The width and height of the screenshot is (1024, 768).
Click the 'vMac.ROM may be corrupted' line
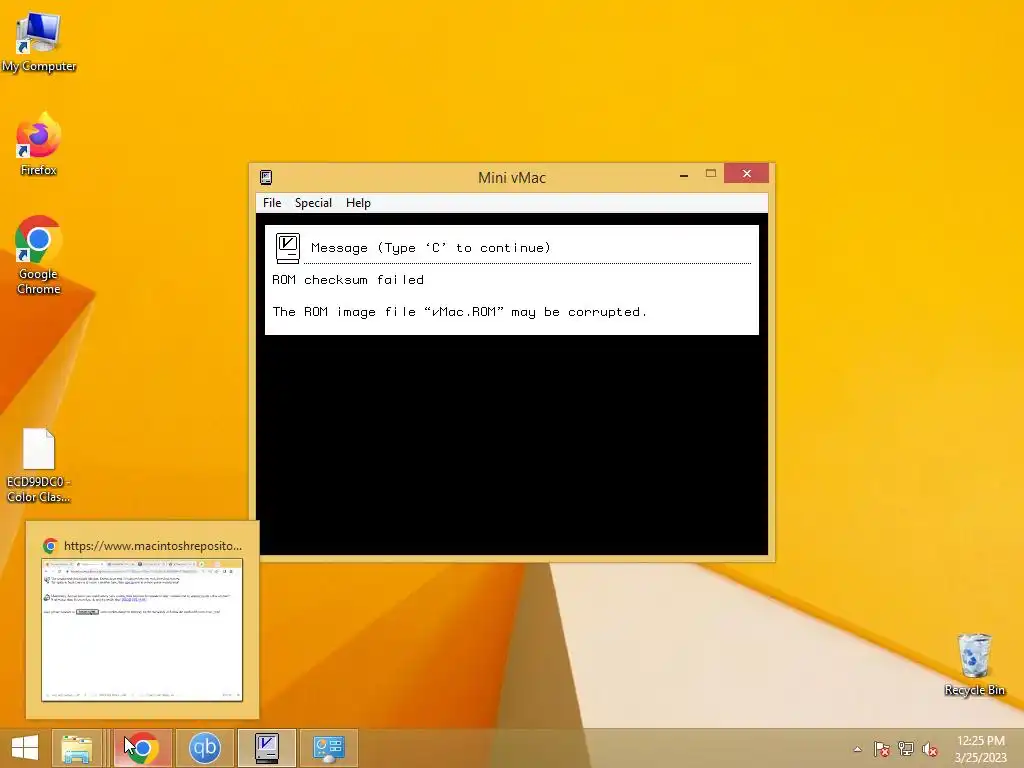pos(459,312)
